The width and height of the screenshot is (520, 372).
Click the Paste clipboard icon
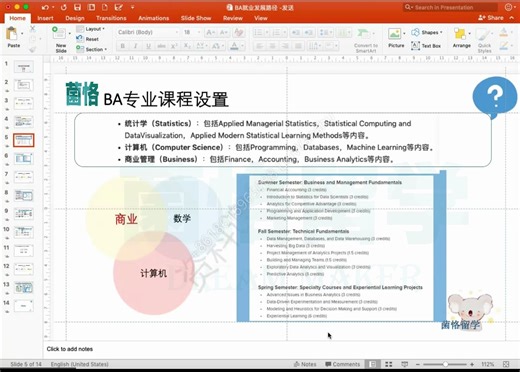click(x=12, y=33)
